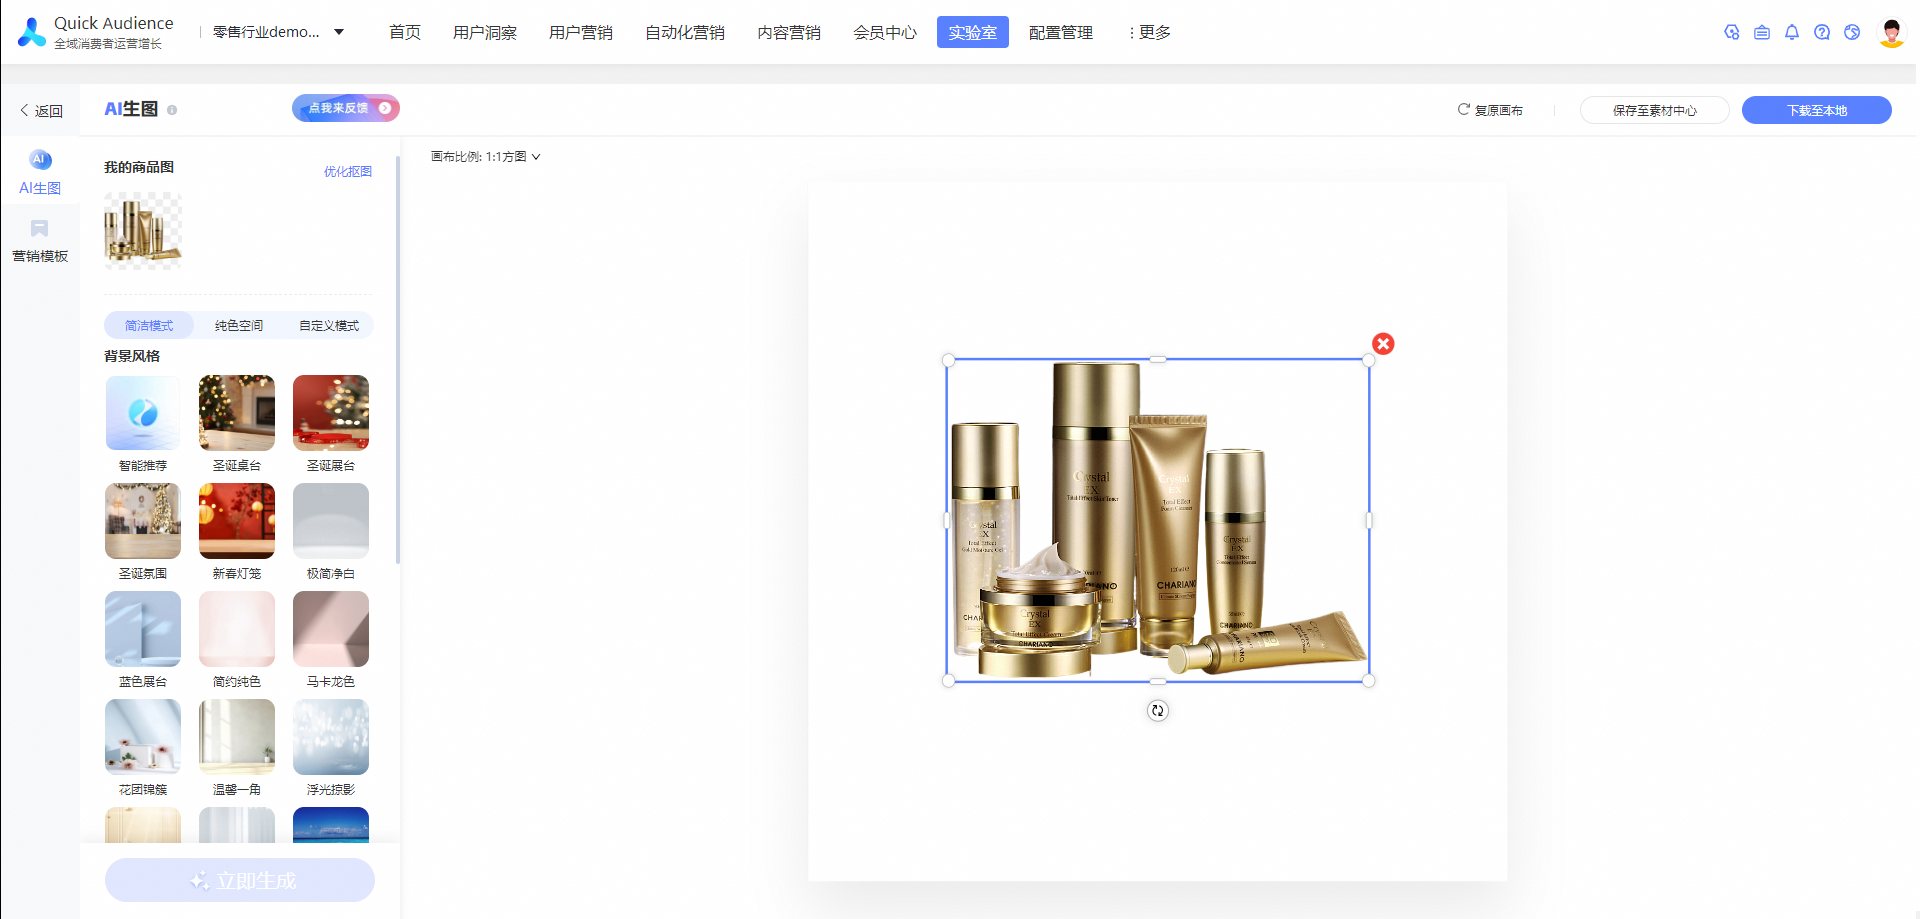Click the 点我来反馈 feedback button

pos(346,108)
